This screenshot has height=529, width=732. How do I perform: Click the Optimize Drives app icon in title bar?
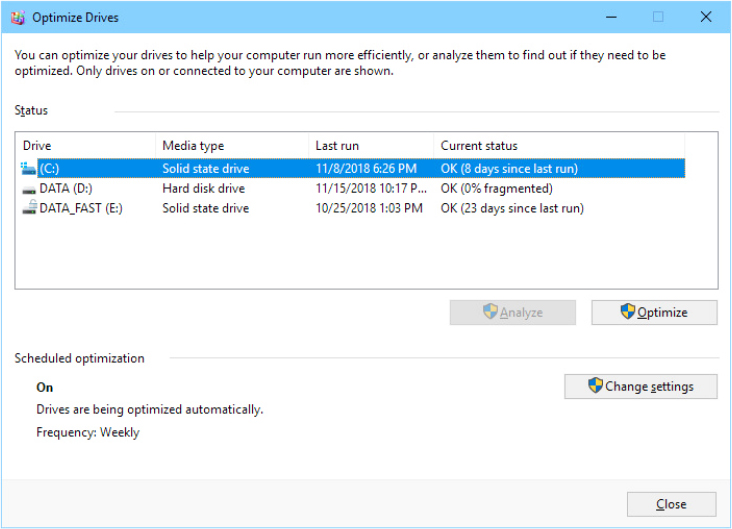click(x=17, y=17)
